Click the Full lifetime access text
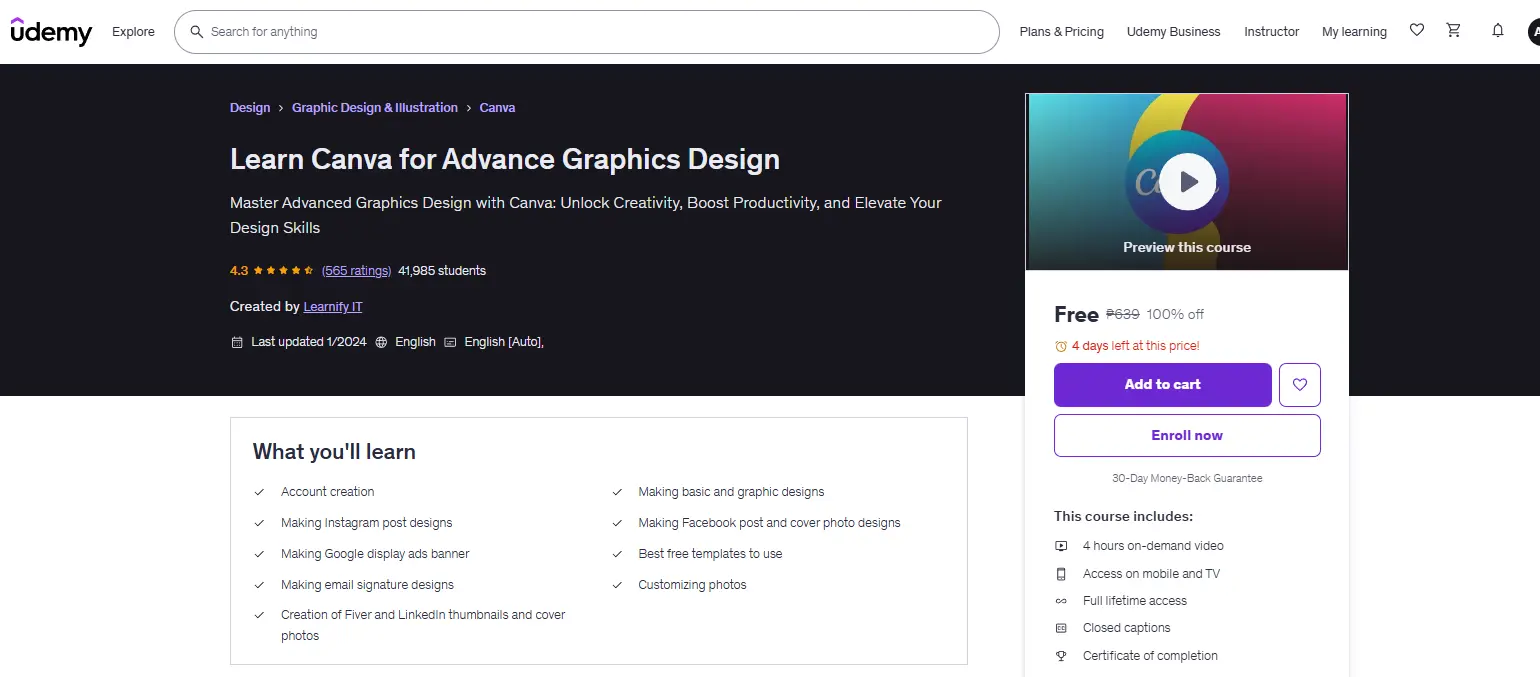 1135,601
